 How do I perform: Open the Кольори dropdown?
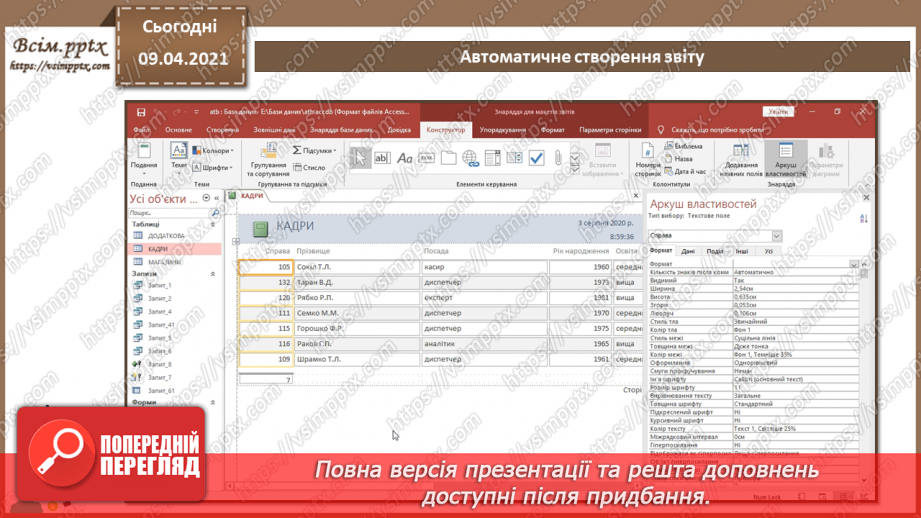click(213, 151)
